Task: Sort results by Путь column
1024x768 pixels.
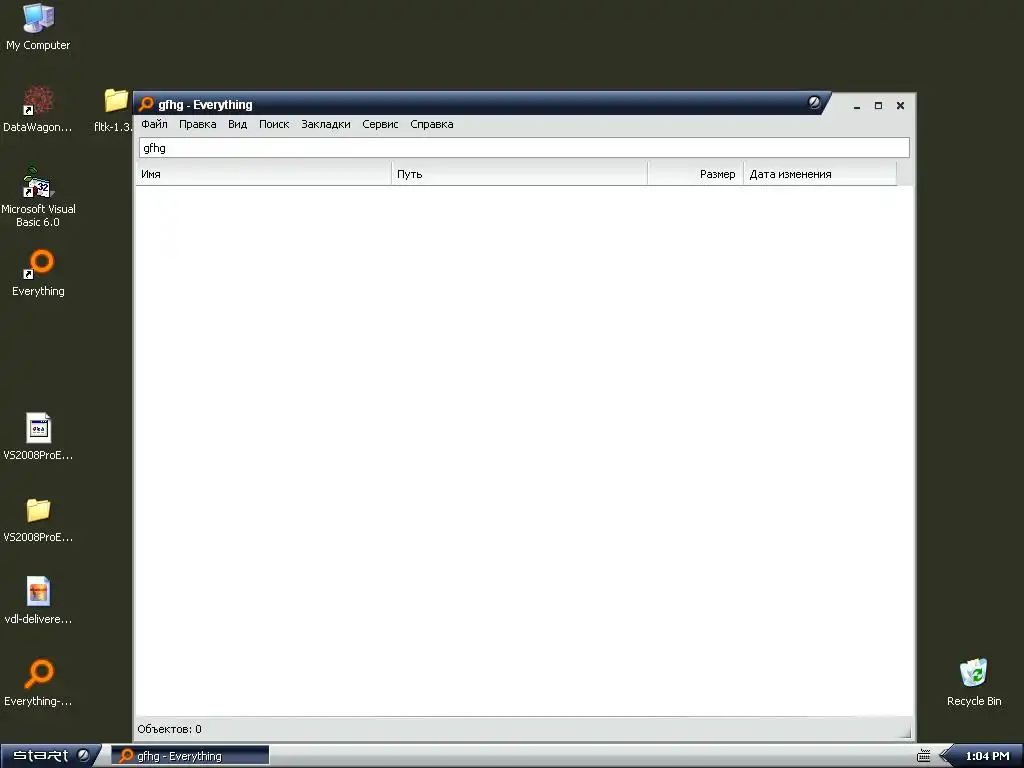Action: pos(520,174)
